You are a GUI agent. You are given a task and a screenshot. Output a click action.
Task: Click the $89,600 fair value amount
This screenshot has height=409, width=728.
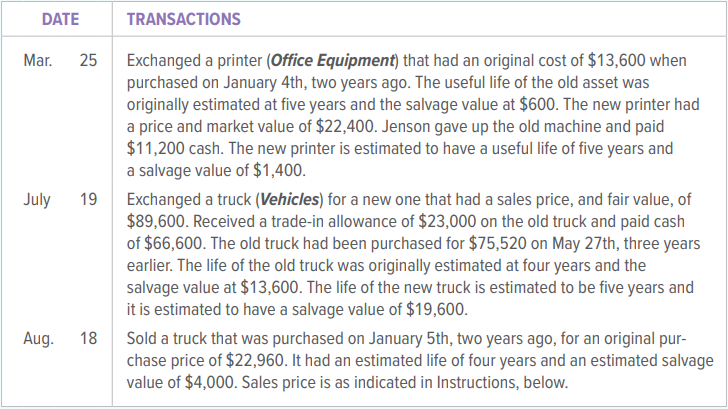(x=156, y=221)
